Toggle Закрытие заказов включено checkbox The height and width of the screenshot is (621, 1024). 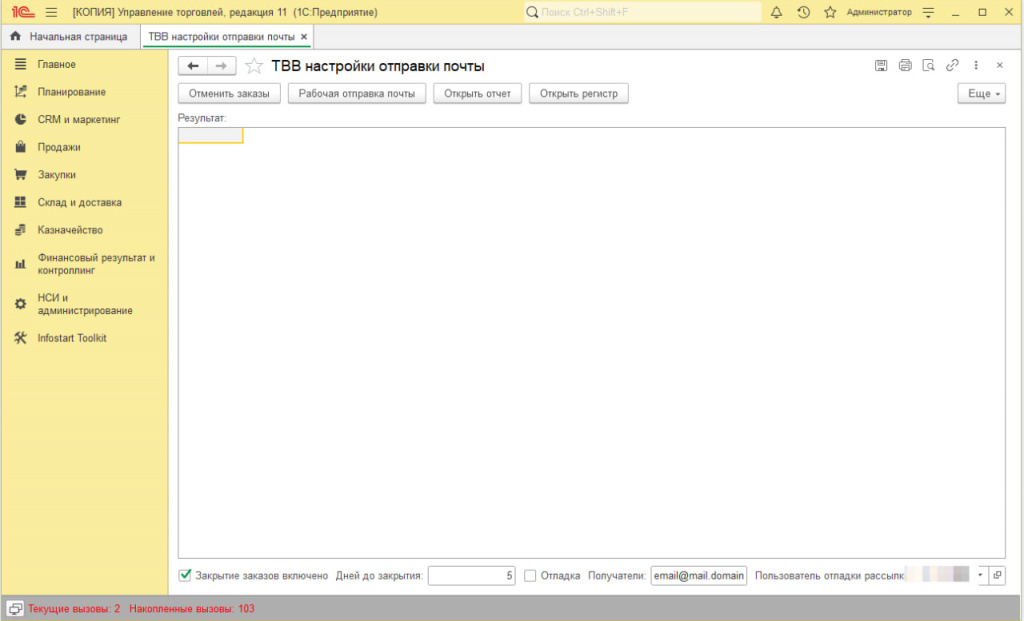tap(185, 575)
